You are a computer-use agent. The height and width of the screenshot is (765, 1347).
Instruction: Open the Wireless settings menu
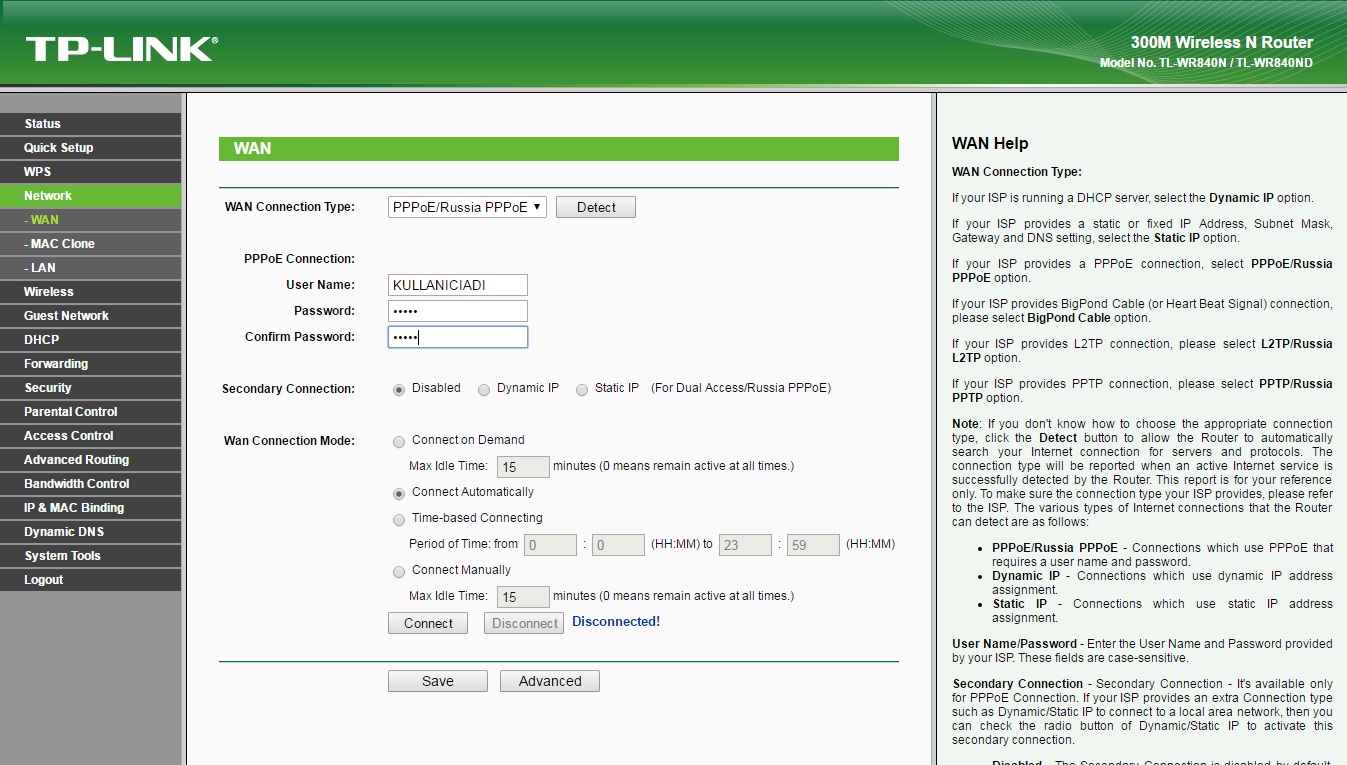(x=90, y=292)
